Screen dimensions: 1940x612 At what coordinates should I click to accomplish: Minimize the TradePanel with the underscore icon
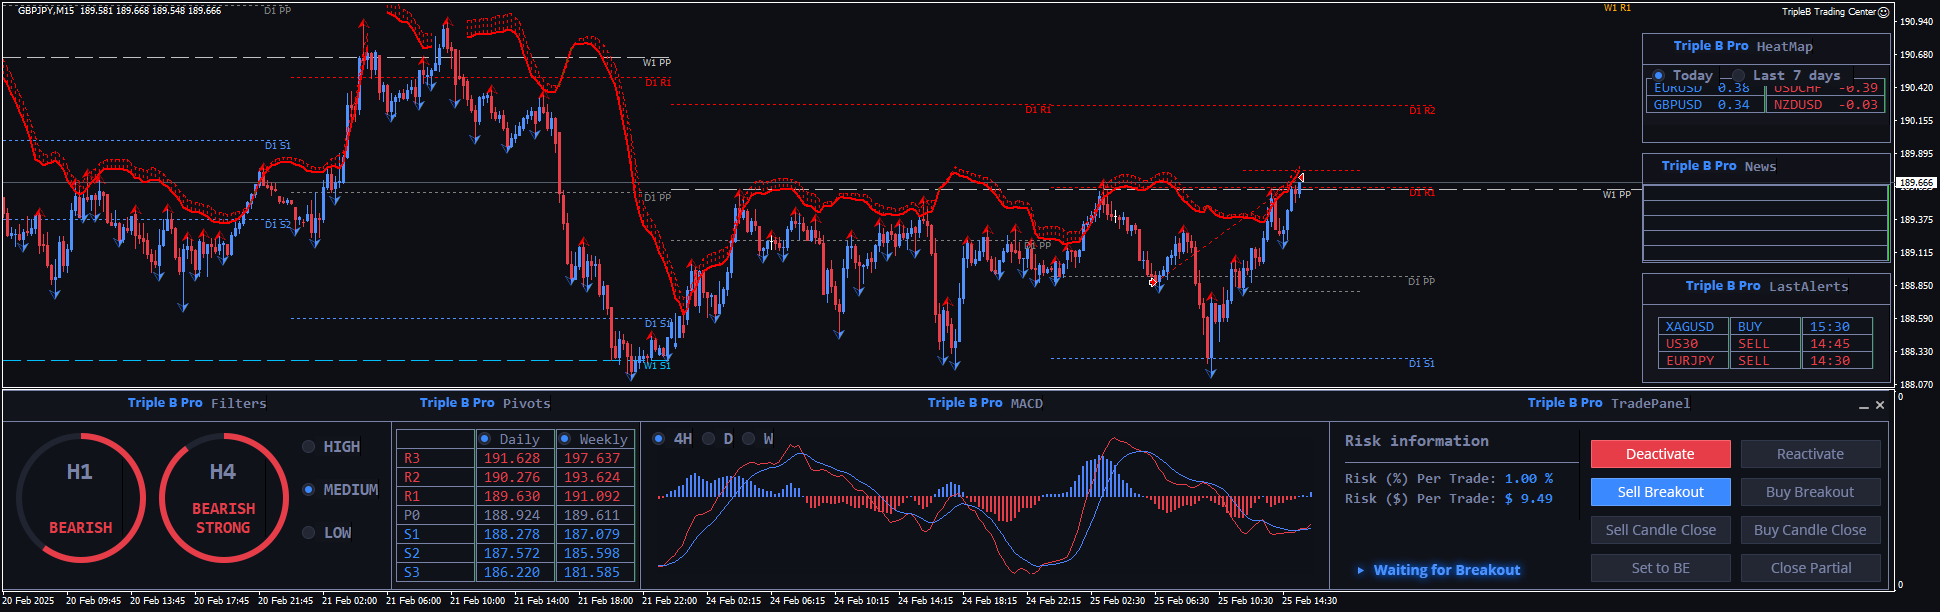[1864, 406]
